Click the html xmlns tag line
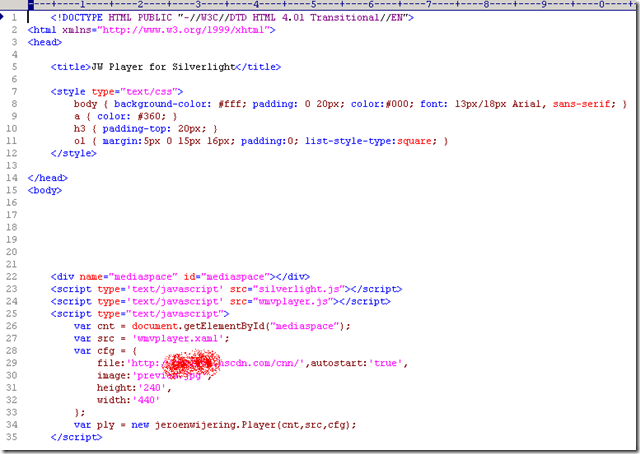The image size is (640, 454). point(151,30)
